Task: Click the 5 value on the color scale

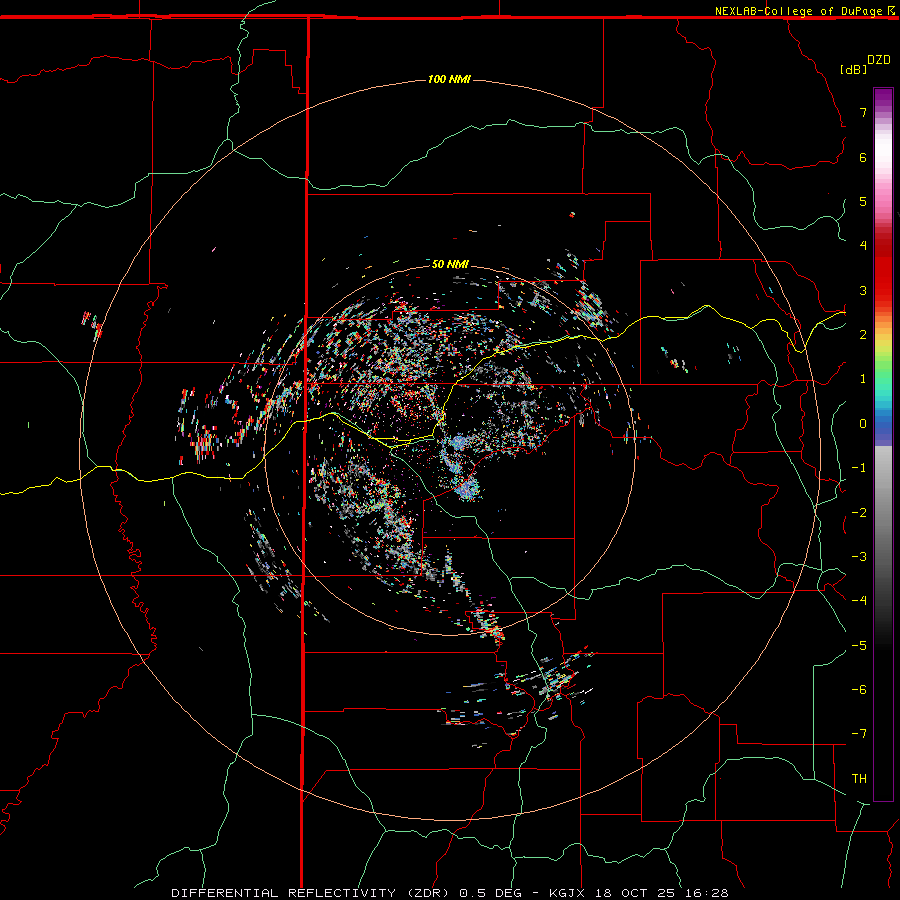Action: point(863,201)
